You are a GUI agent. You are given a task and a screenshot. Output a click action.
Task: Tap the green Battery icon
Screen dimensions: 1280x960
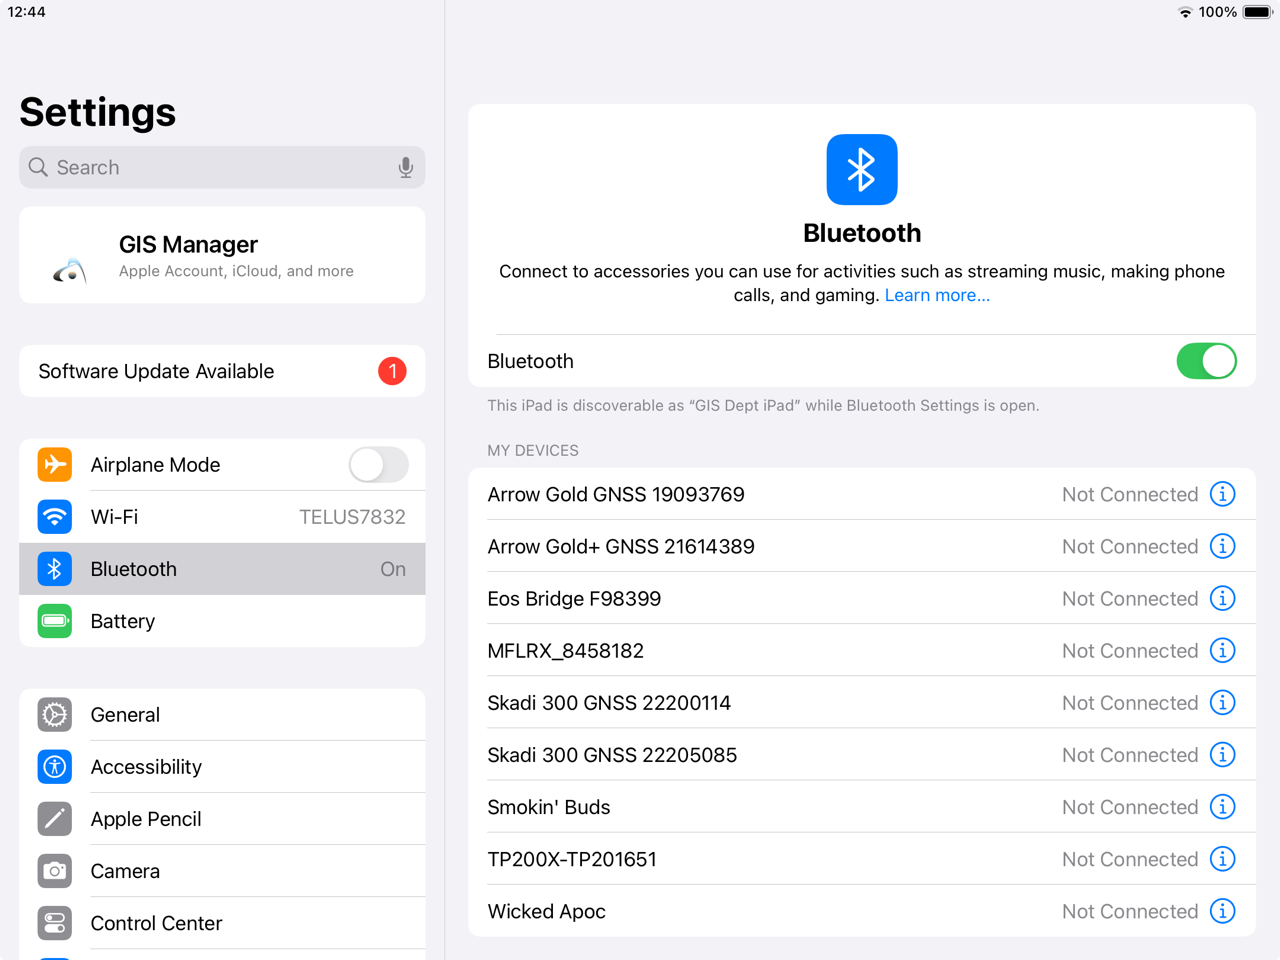pyautogui.click(x=55, y=620)
